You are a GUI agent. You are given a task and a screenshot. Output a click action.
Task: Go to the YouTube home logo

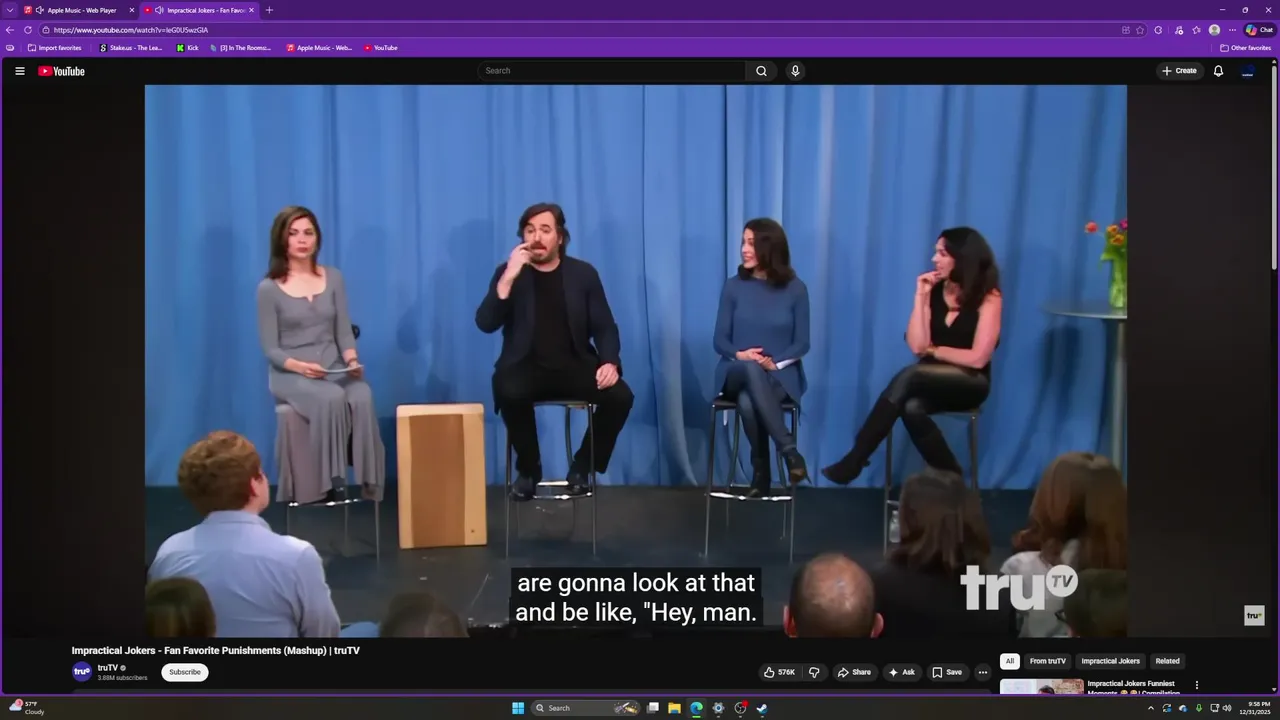click(x=61, y=71)
